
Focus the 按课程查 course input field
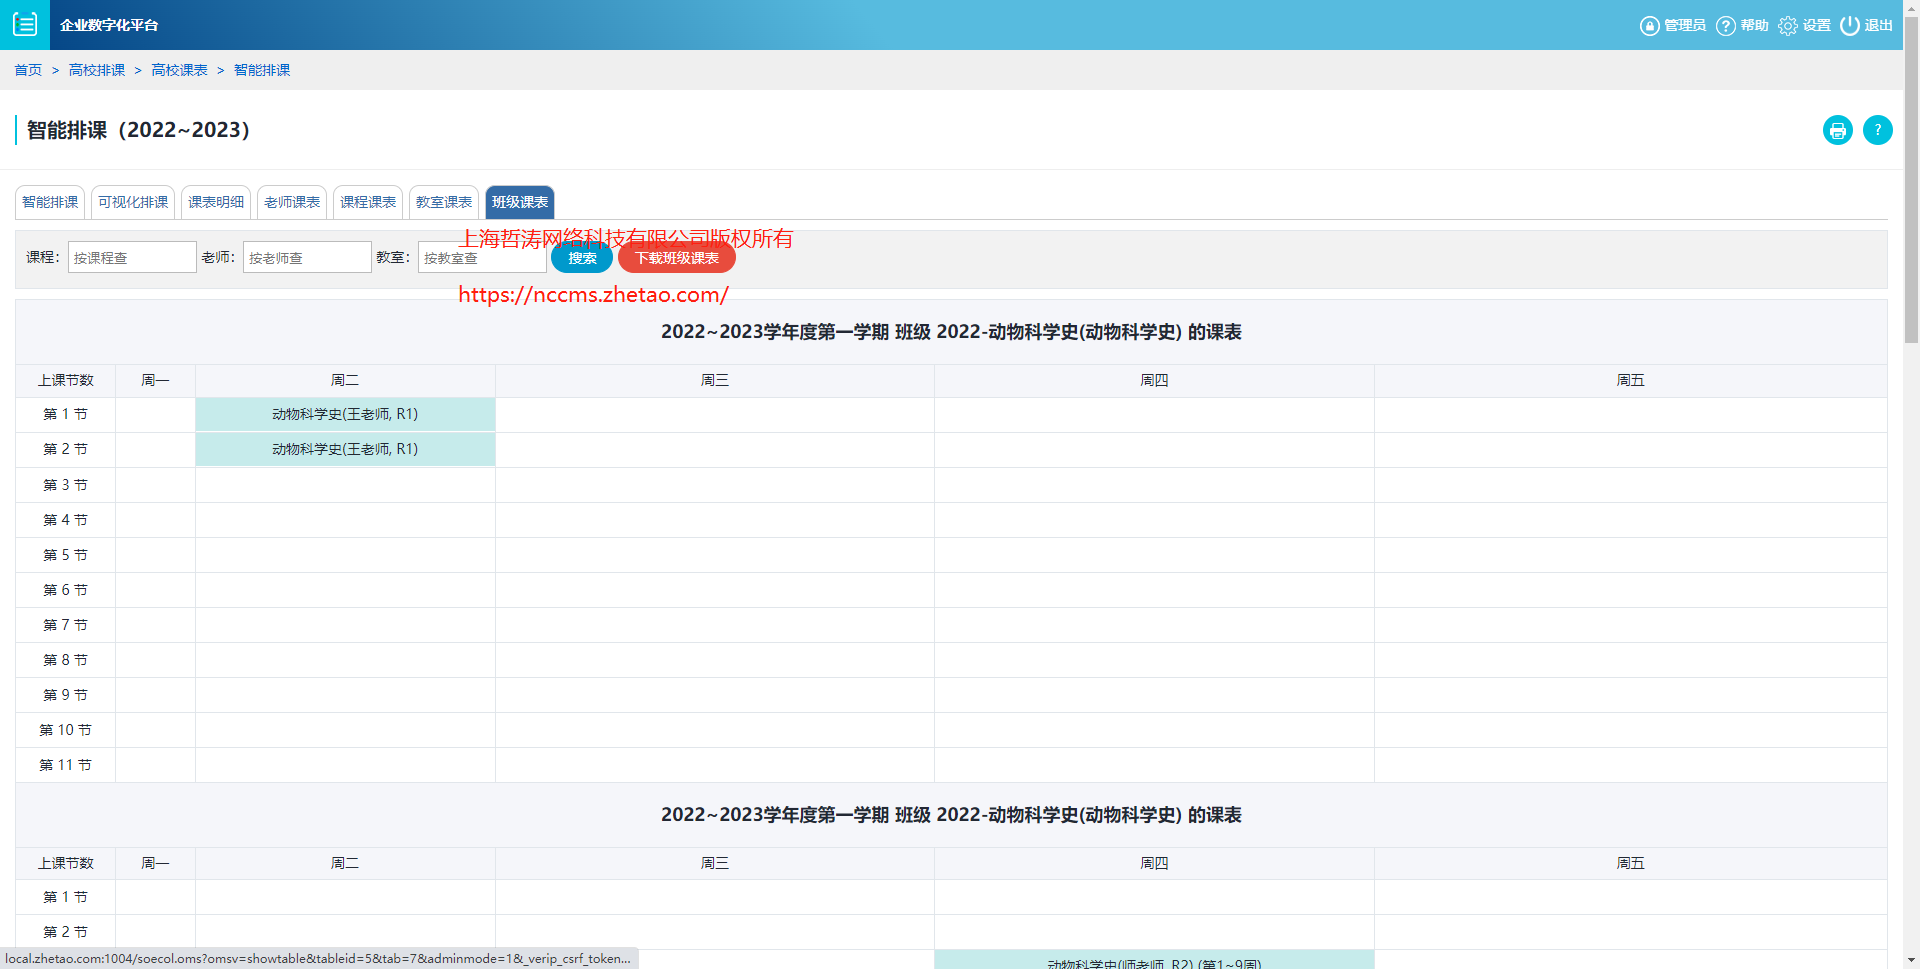pos(132,257)
